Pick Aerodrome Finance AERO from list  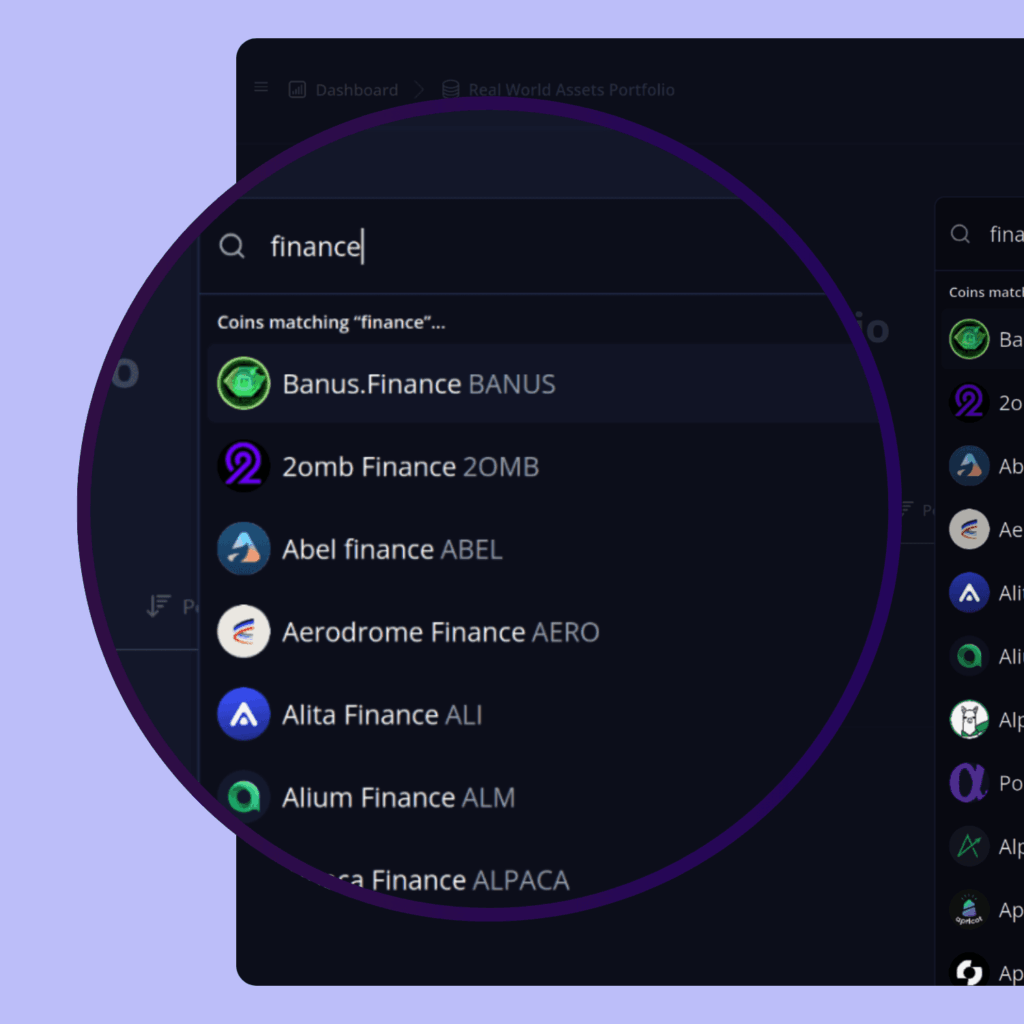pyautogui.click(x=441, y=632)
